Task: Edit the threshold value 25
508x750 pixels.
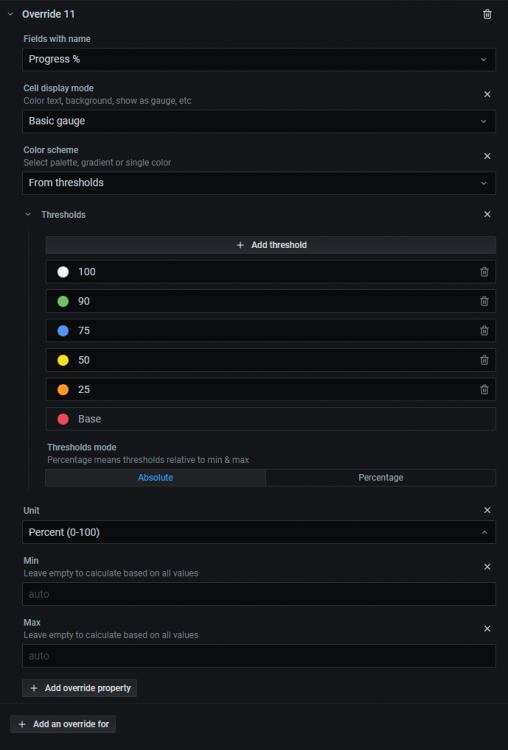Action: tap(273, 390)
